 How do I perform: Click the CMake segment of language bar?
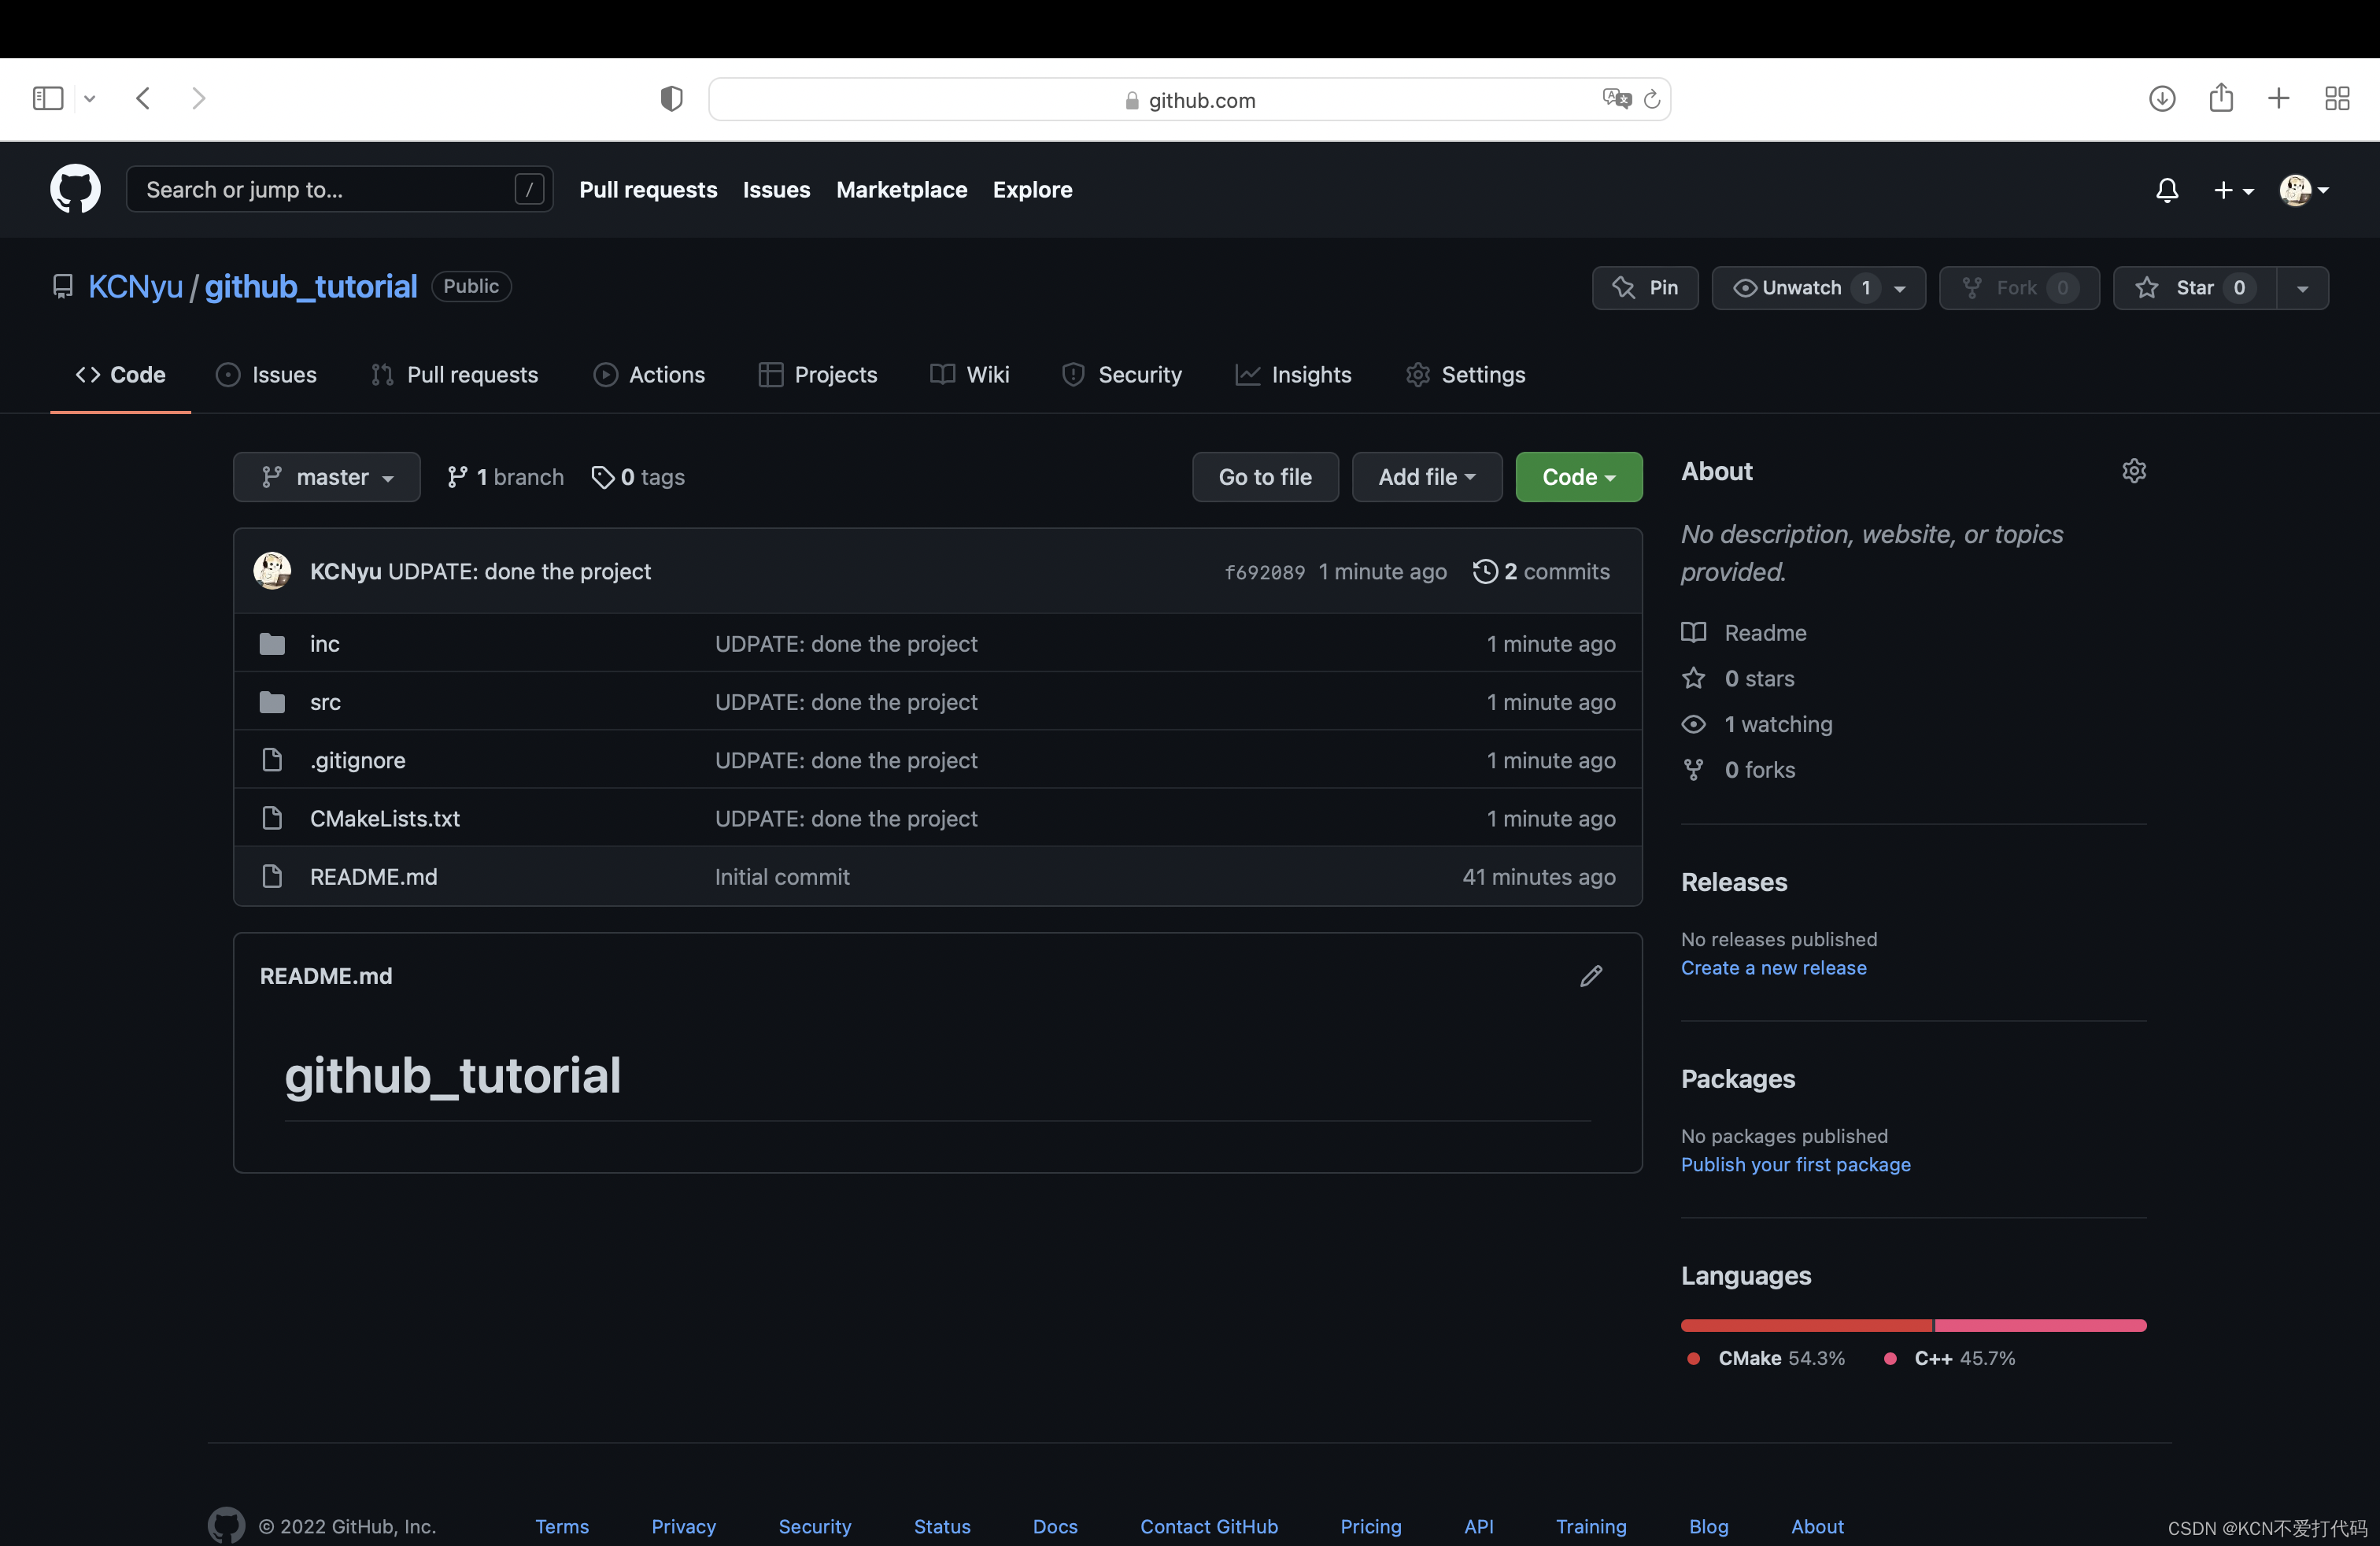point(1807,1325)
